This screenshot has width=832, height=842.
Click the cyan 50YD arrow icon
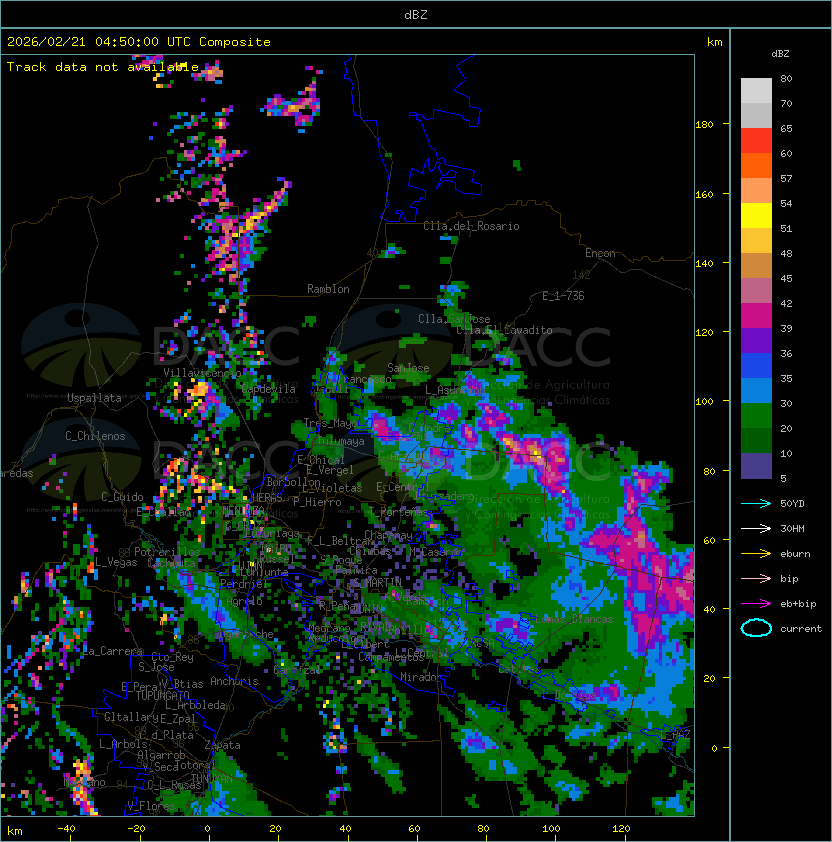[756, 503]
